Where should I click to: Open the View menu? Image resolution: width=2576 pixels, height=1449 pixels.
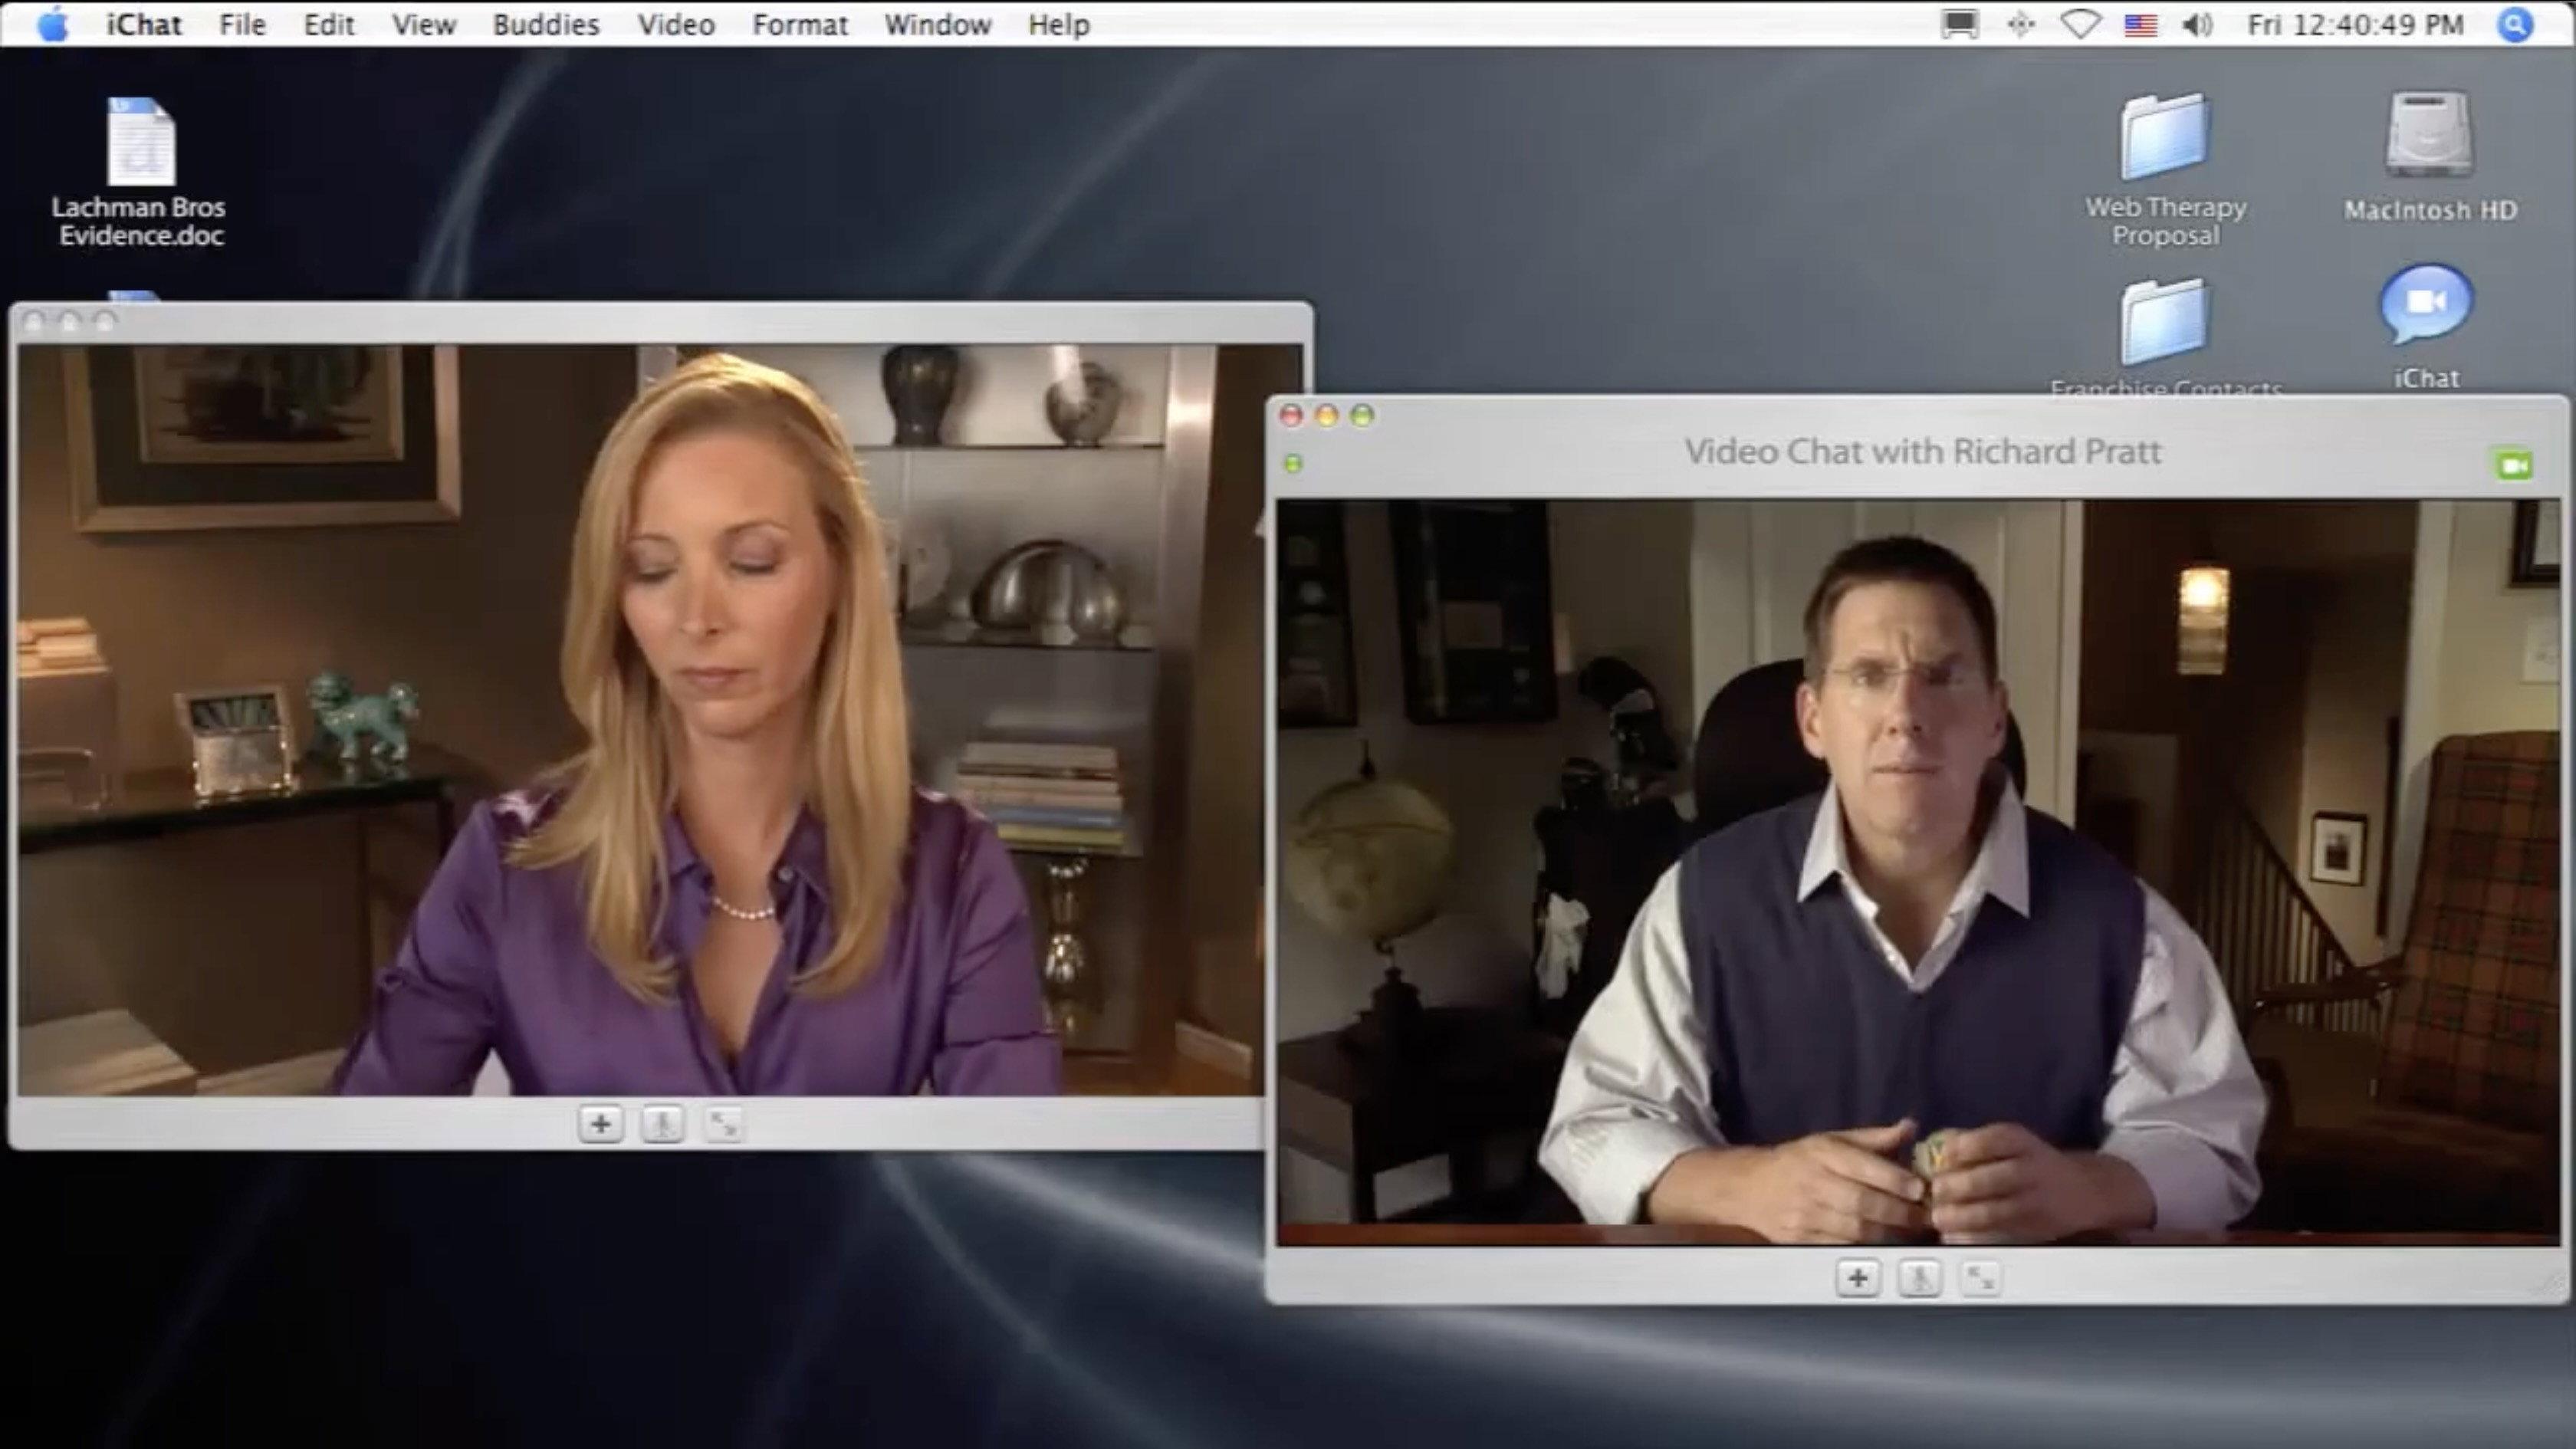click(424, 24)
